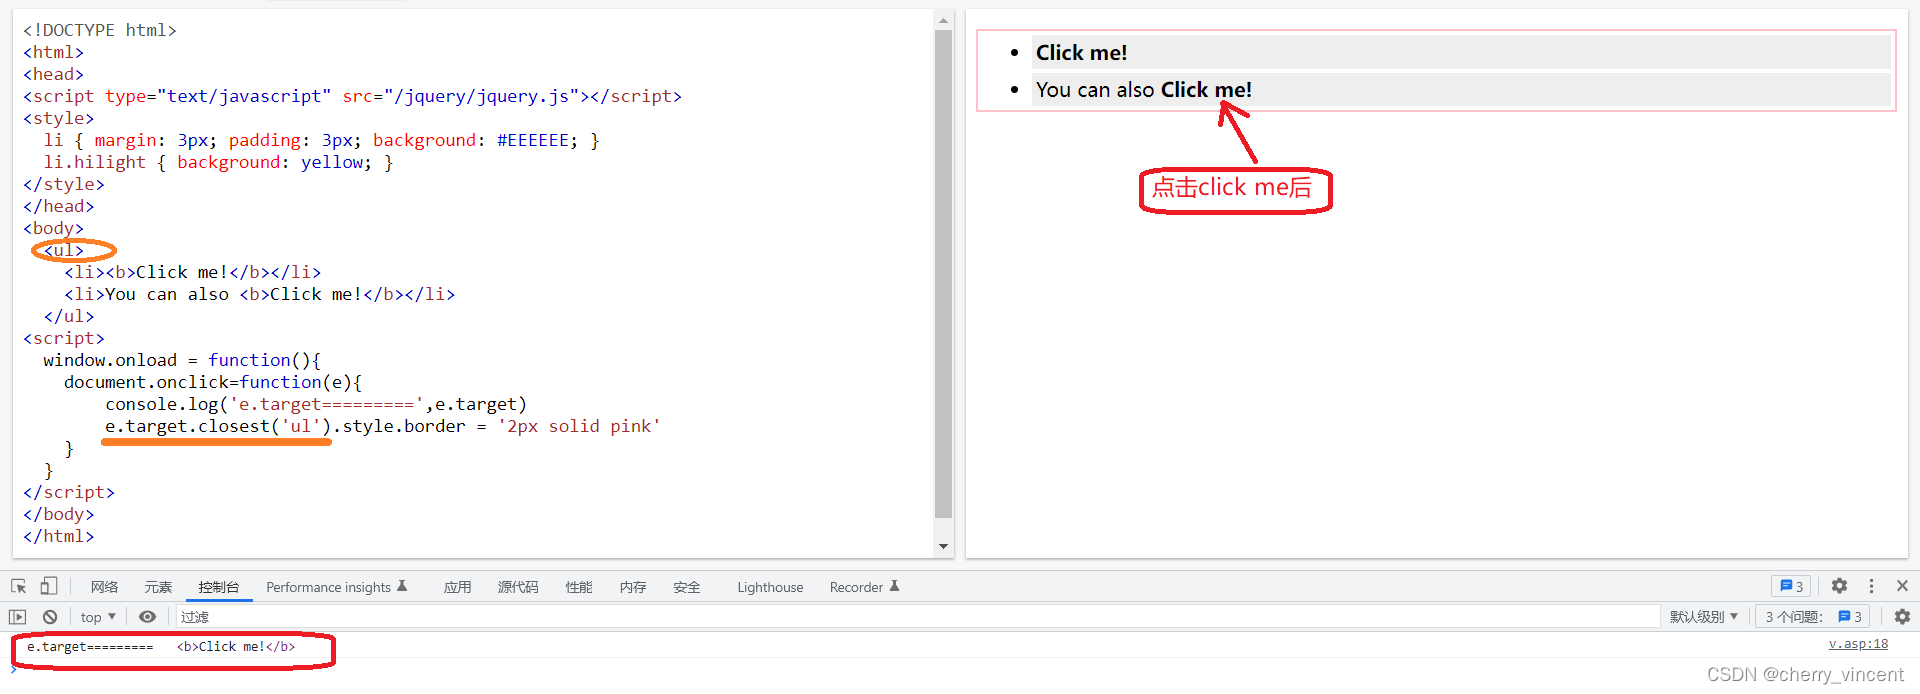Switch to the 内存 tab
This screenshot has height=694, width=1920.
tap(632, 587)
